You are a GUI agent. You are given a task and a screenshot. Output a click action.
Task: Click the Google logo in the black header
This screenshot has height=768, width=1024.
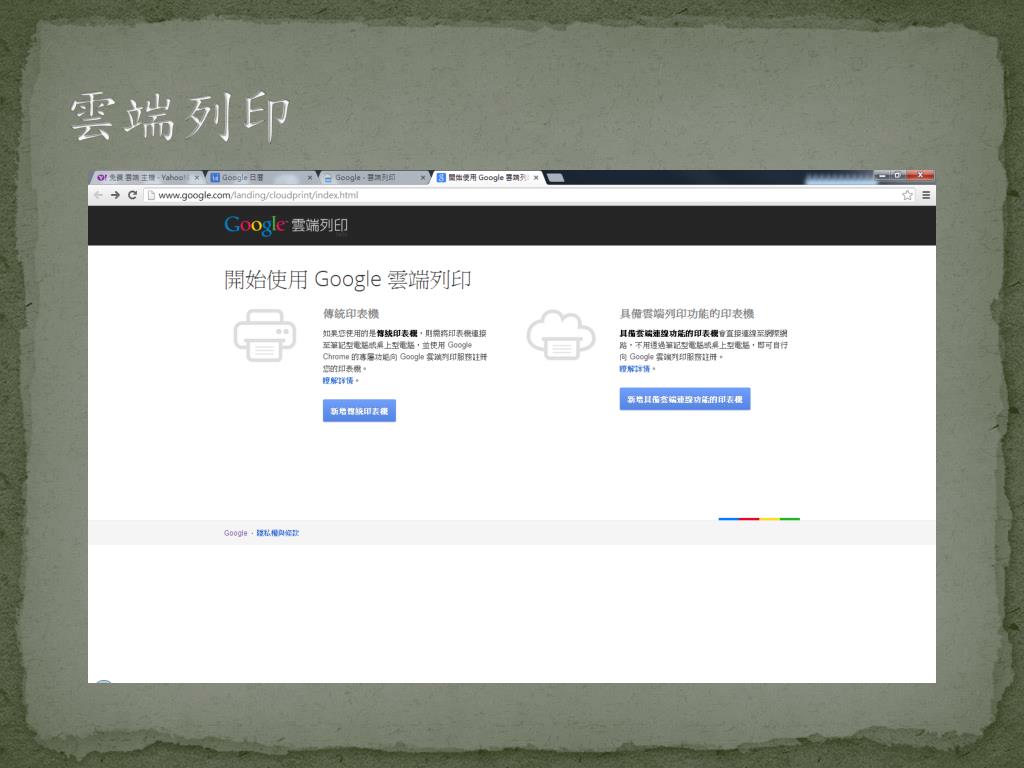[255, 225]
